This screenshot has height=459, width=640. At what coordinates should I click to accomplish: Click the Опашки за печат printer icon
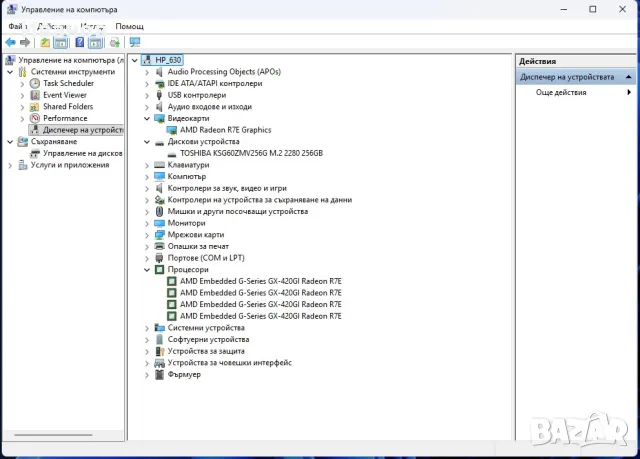pyautogui.click(x=159, y=246)
